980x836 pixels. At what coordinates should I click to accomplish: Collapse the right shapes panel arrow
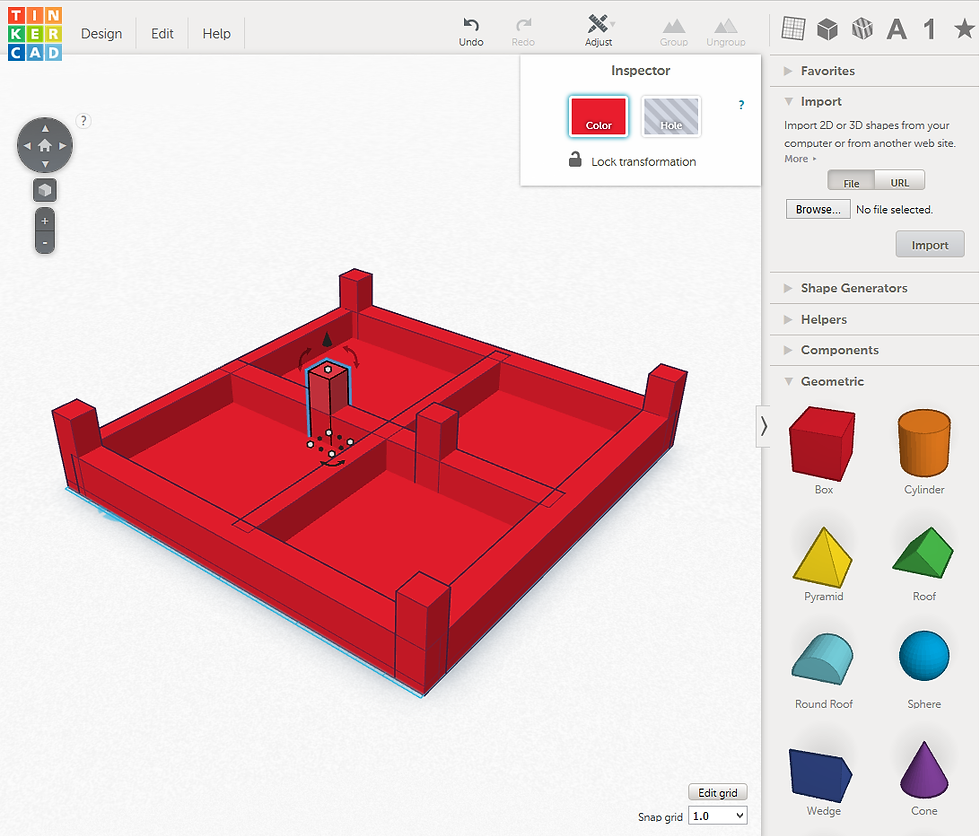764,427
